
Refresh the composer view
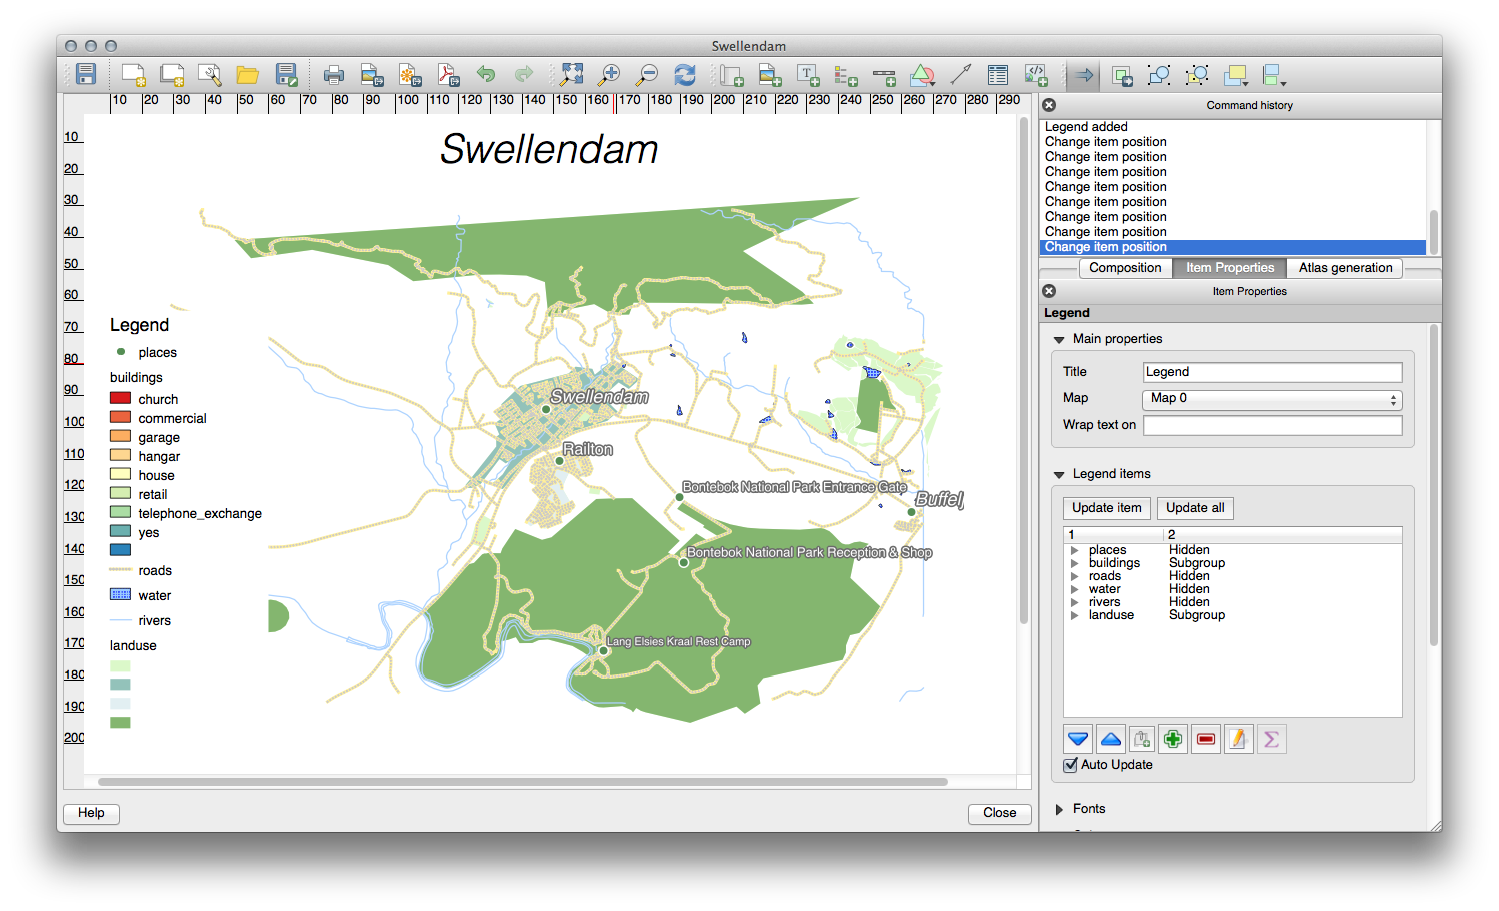685,74
